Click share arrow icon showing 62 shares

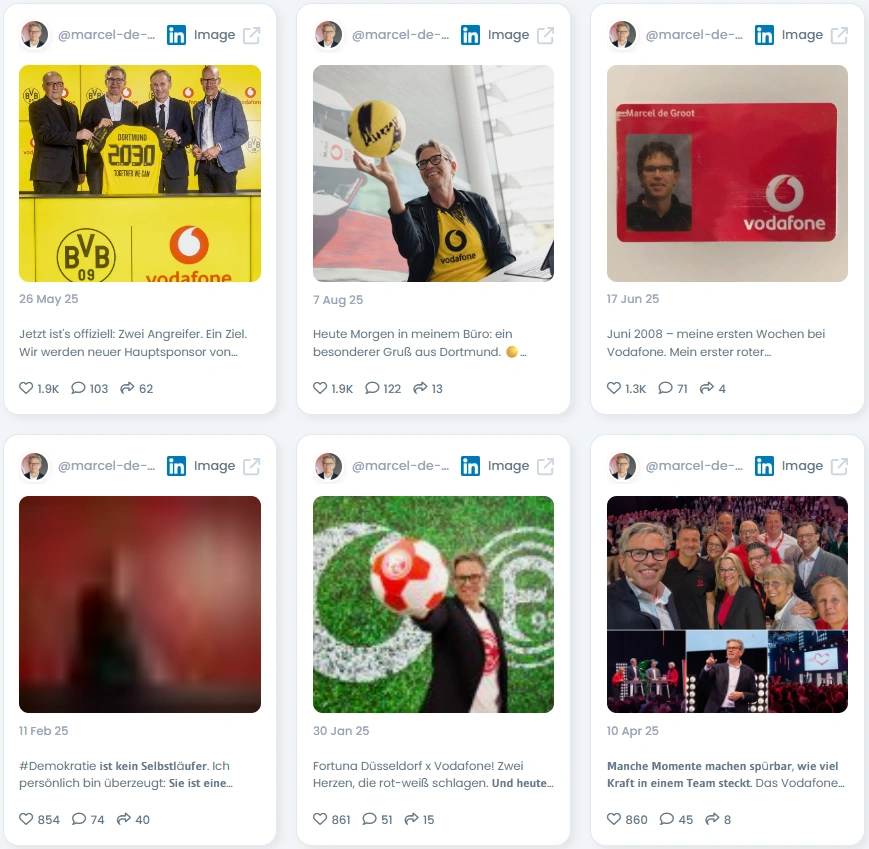pos(127,388)
